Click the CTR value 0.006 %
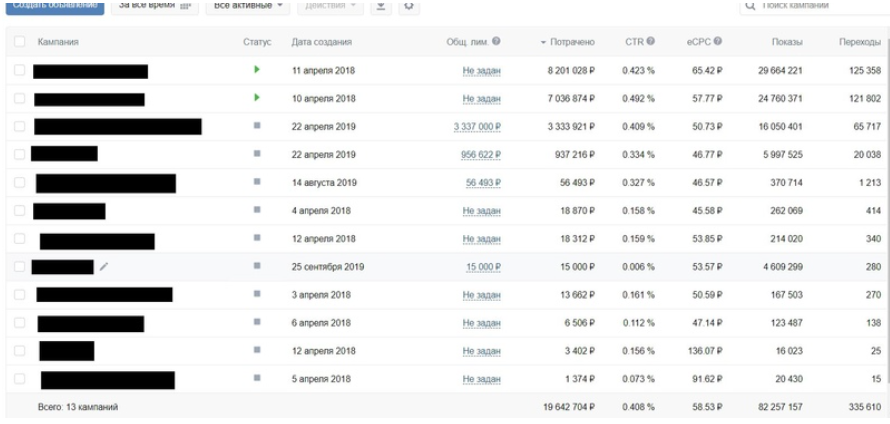 (638, 267)
